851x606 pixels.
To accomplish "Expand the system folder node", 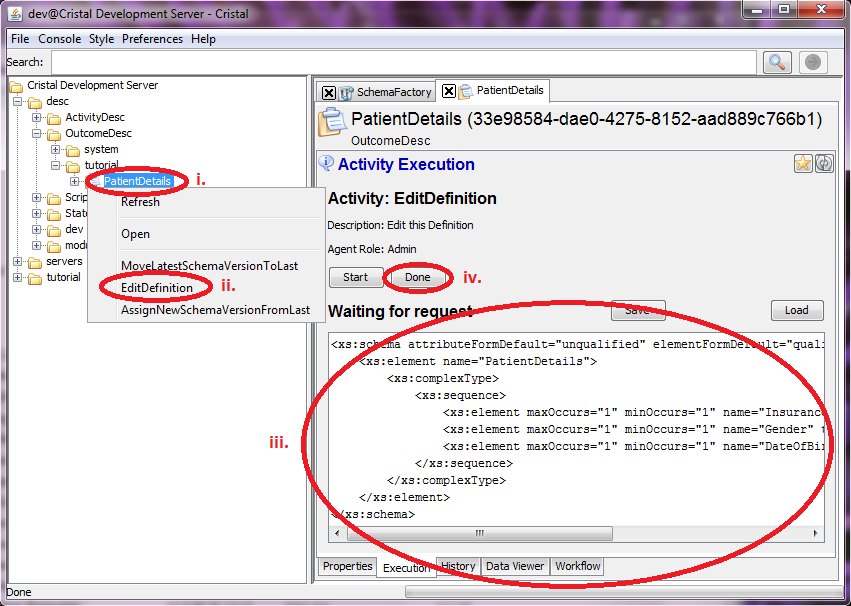I will [x=55, y=149].
